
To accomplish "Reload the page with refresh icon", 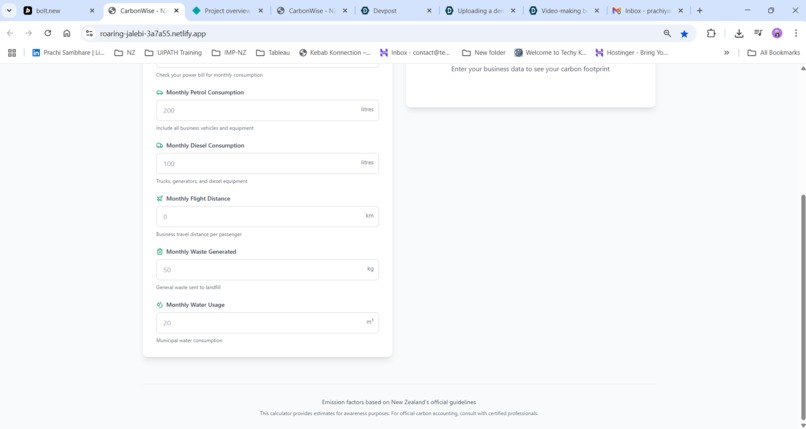I will point(48,33).
